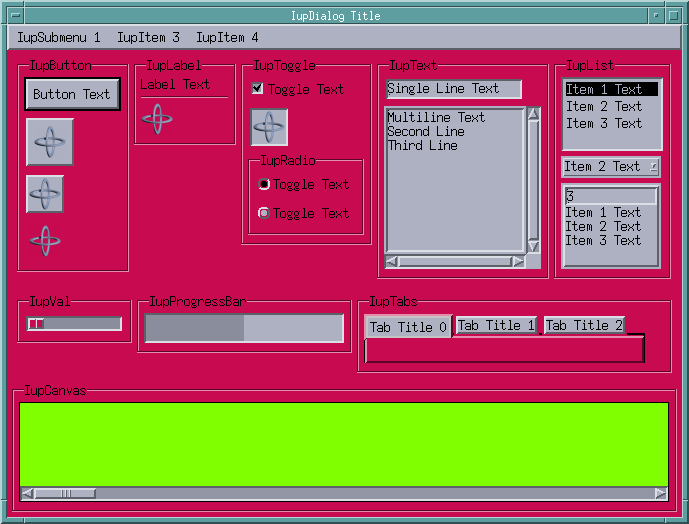Click the green IupCanvas area
The height and width of the screenshot is (524, 689).
[x=344, y=444]
